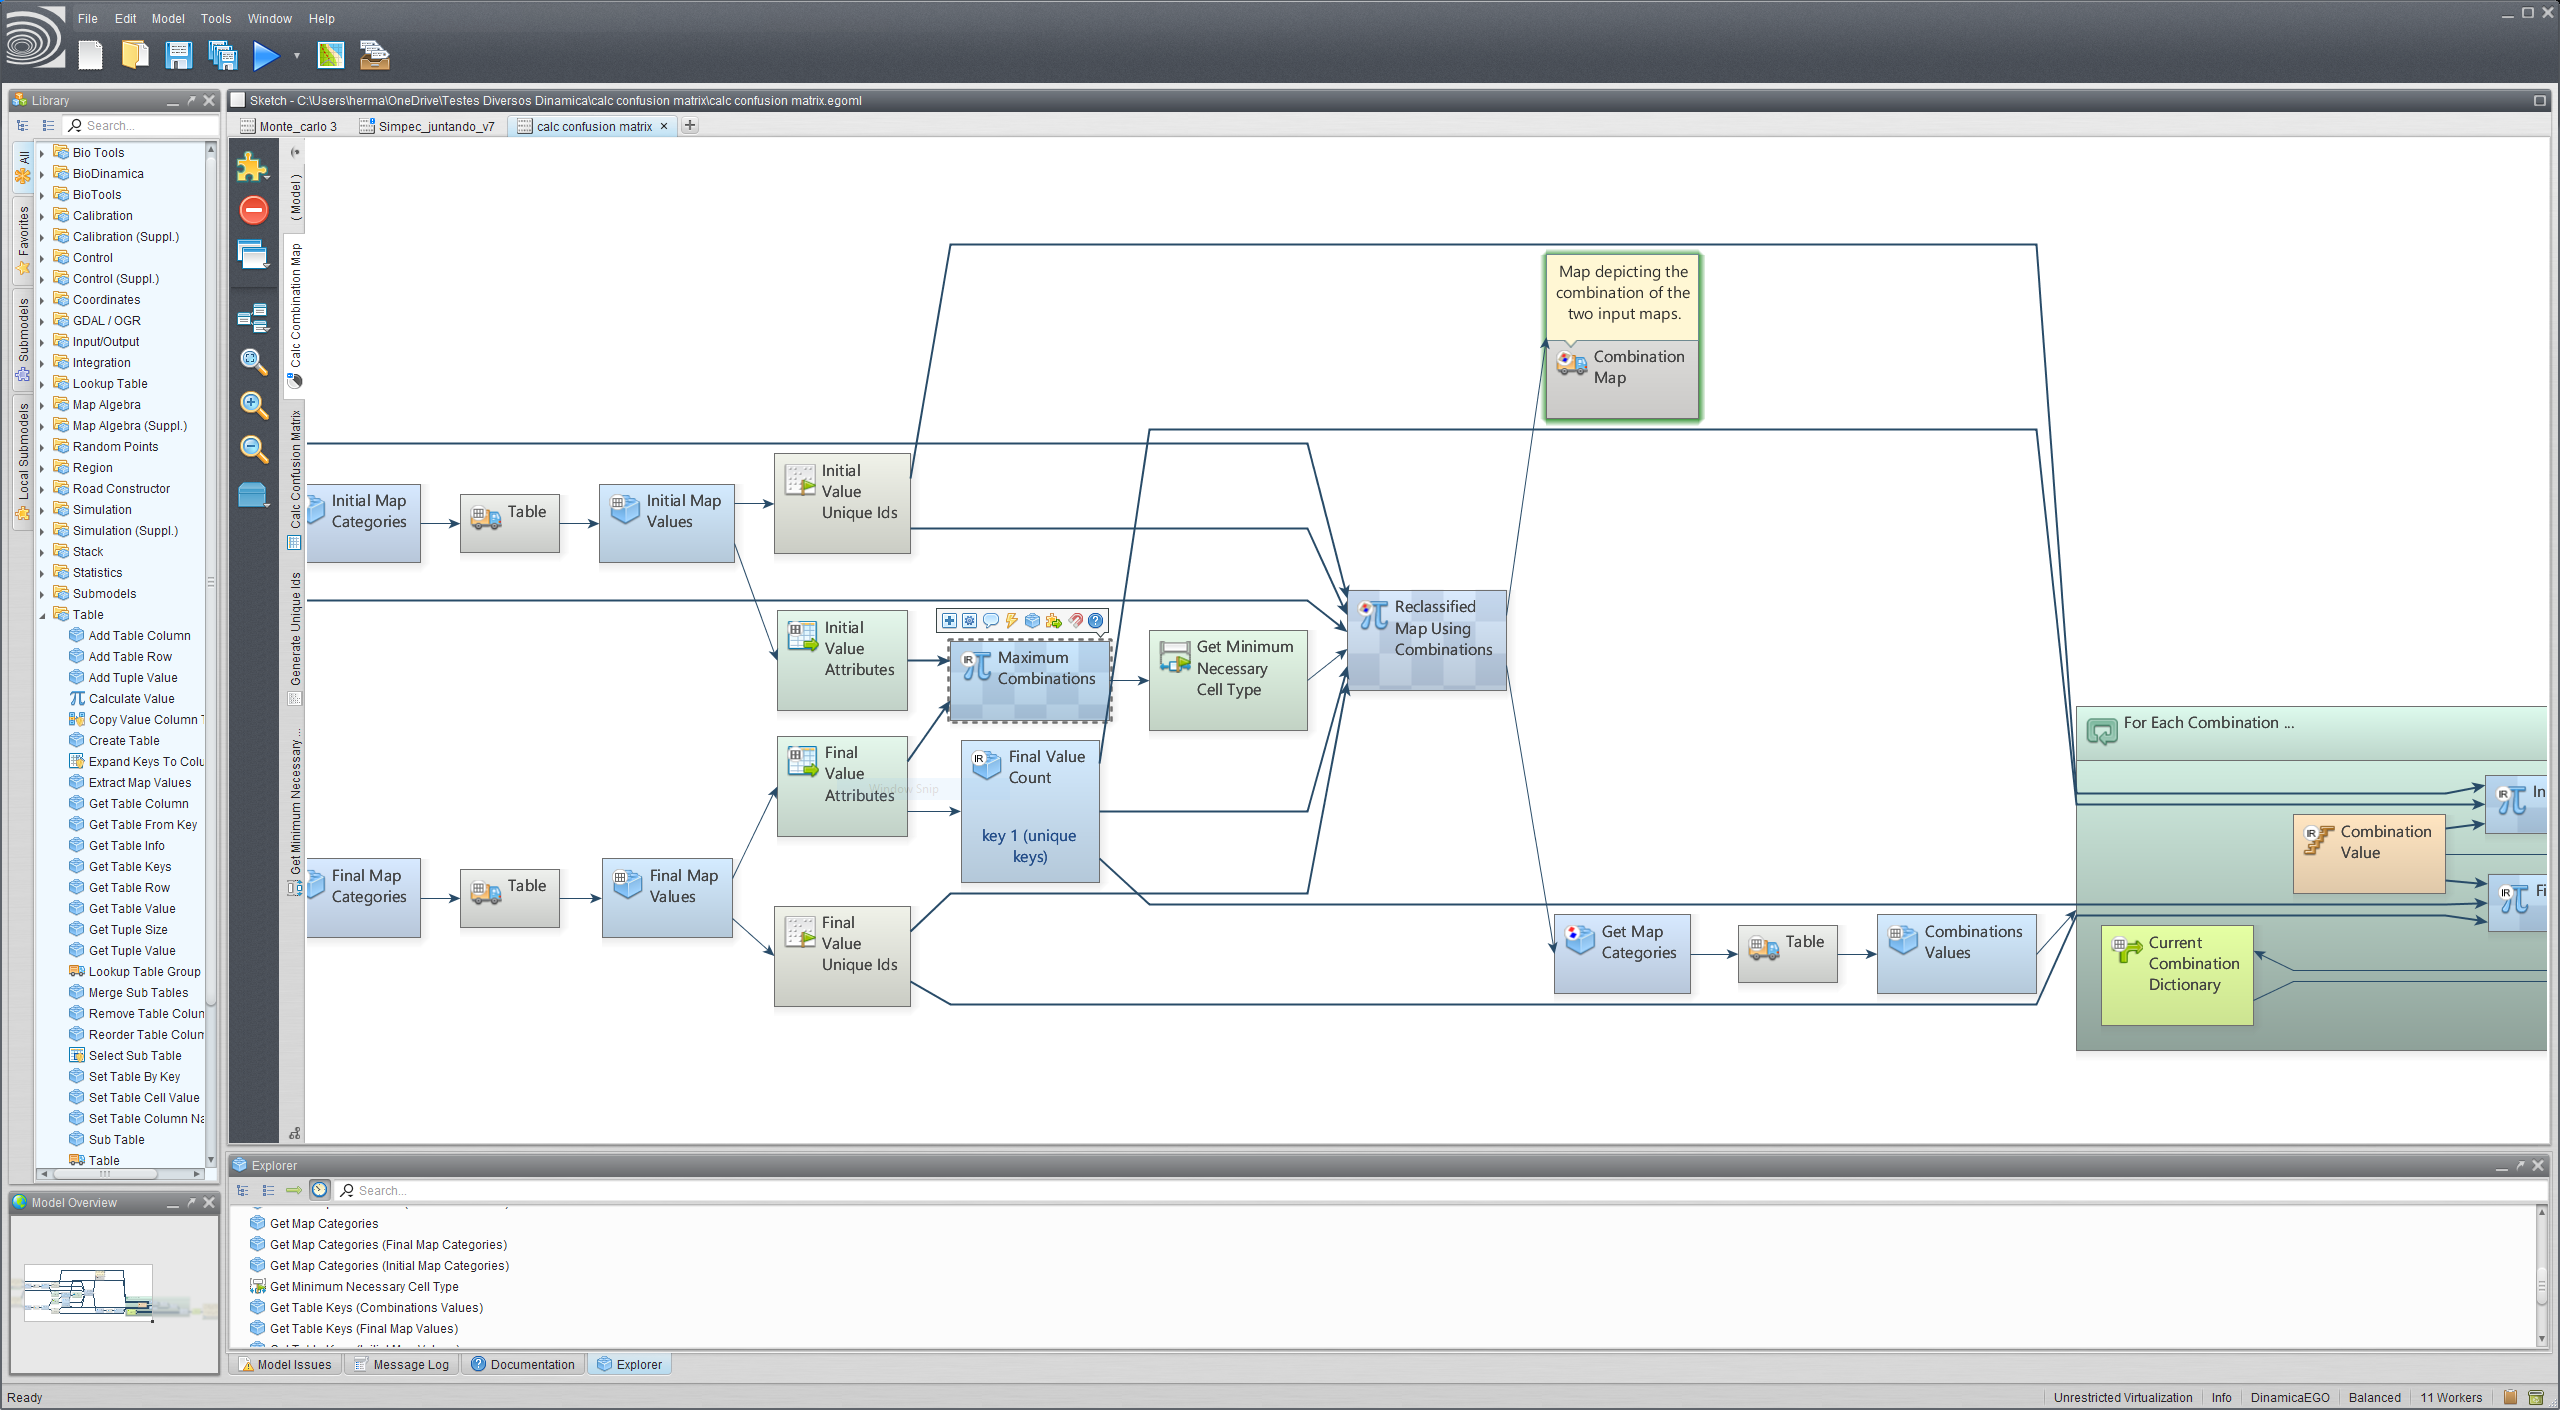
Task: Open the dropdown arrow beside Run button
Action: tap(297, 56)
